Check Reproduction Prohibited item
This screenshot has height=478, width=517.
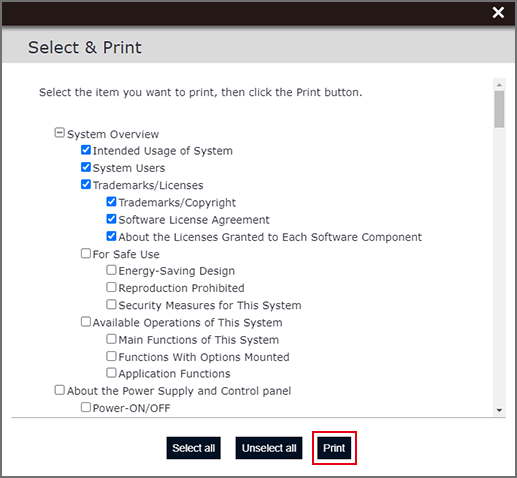(111, 287)
